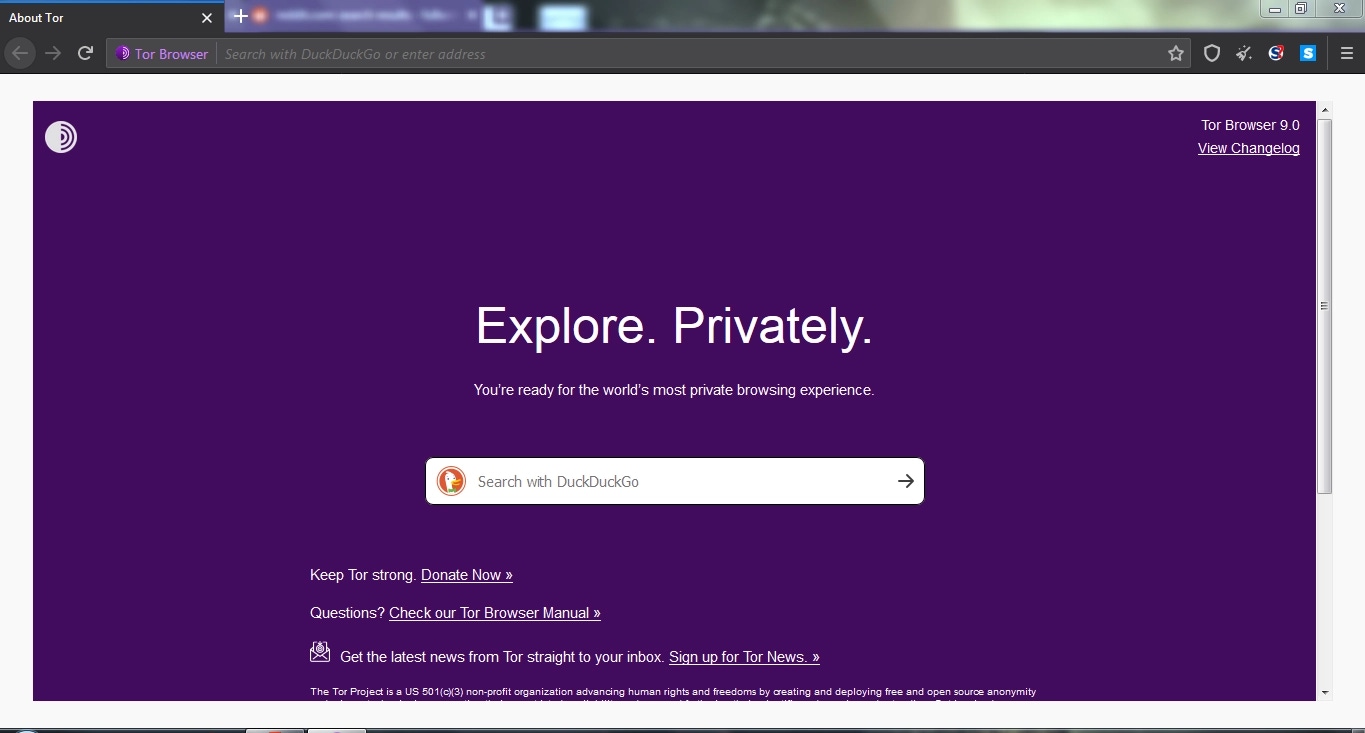The image size is (1365, 733).
Task: Bookmark this page with the star
Action: pos(1176,54)
